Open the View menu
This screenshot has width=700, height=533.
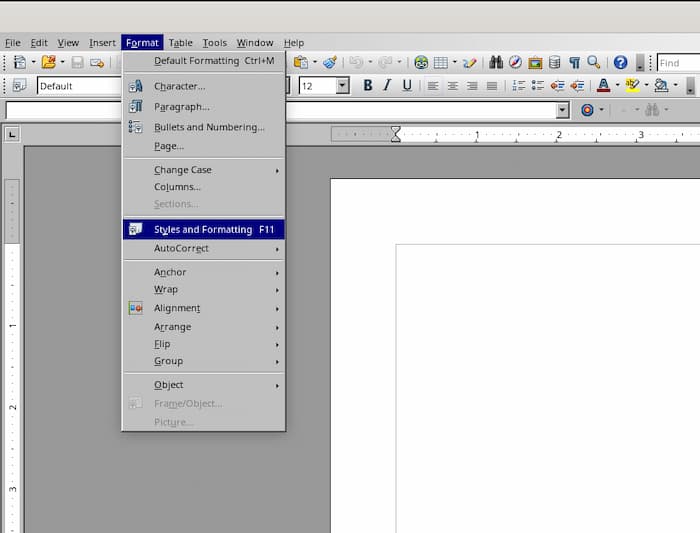pos(68,43)
